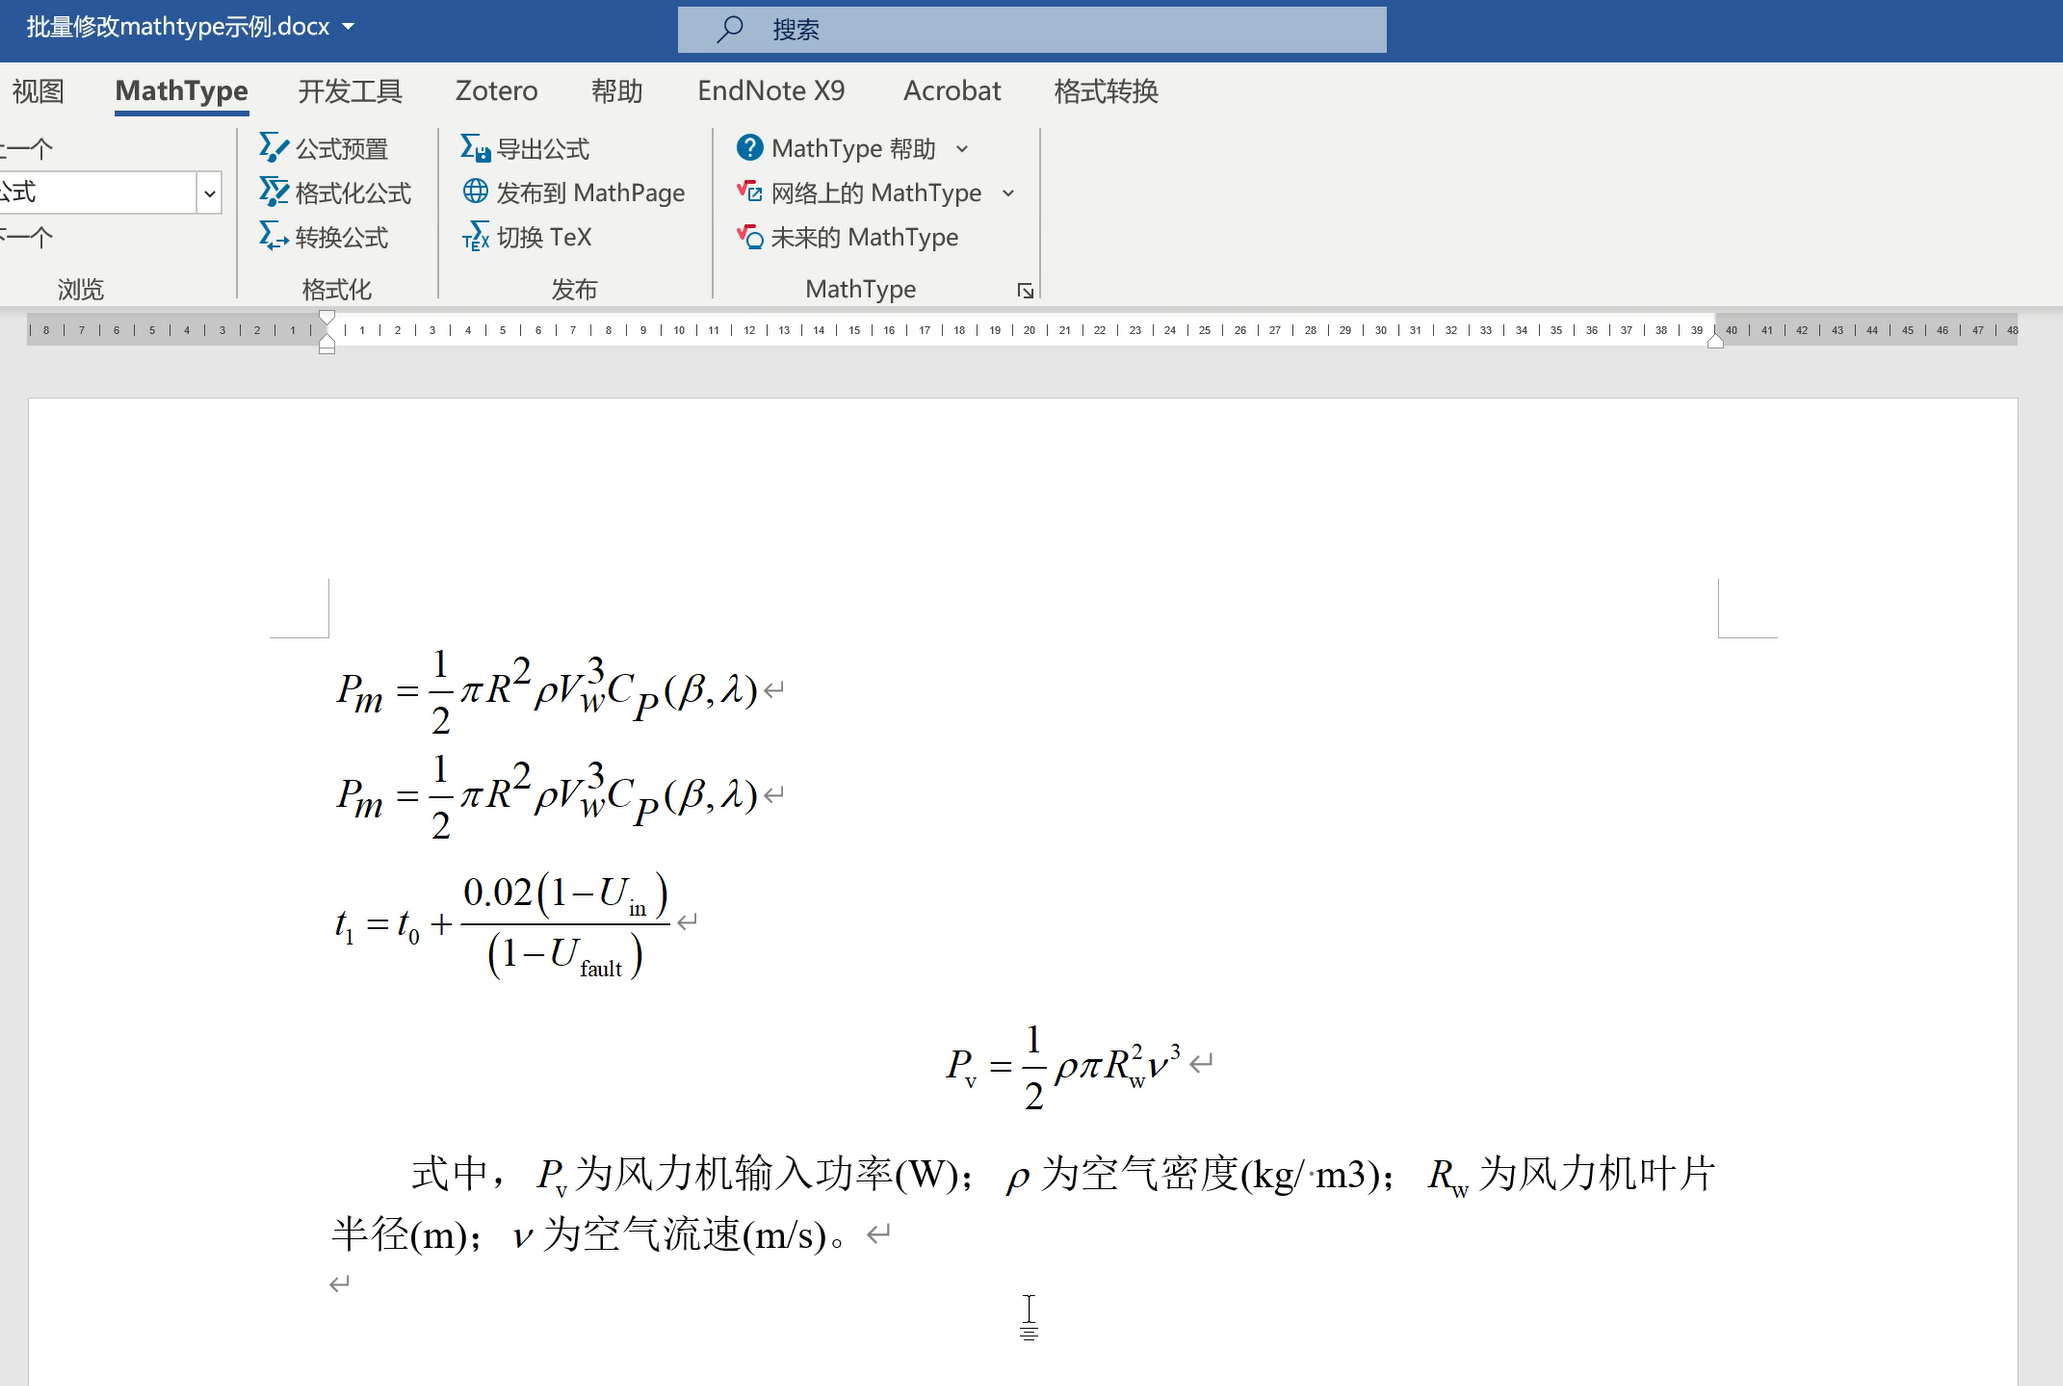Screen dimensions: 2063x1386
Task: Click the right indent marker on the ruler
Action: [x=1715, y=341]
